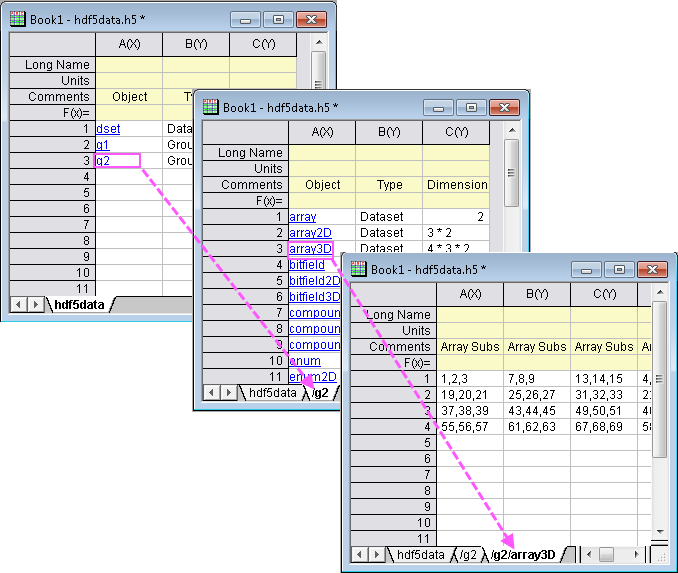The height and width of the screenshot is (573, 678).
Task: Click the front window's horizontal scrollbar thumb
Action: tap(607, 555)
